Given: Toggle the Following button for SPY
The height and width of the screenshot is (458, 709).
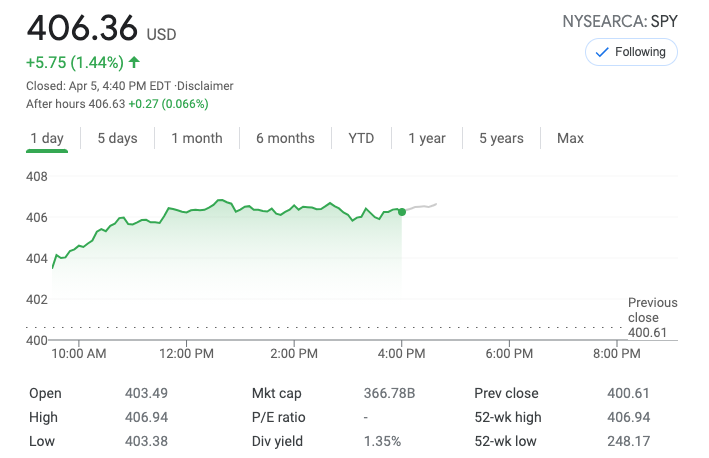Looking at the screenshot, I should pos(631,52).
